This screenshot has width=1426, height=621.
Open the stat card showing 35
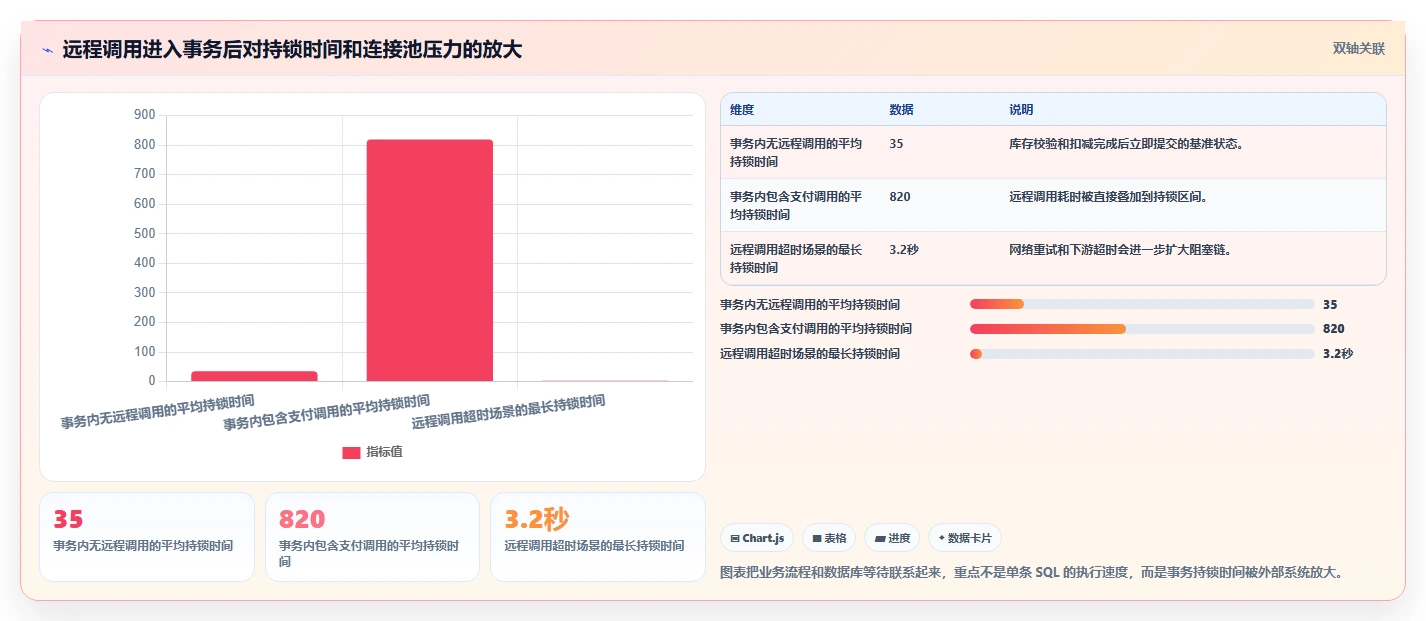147,537
